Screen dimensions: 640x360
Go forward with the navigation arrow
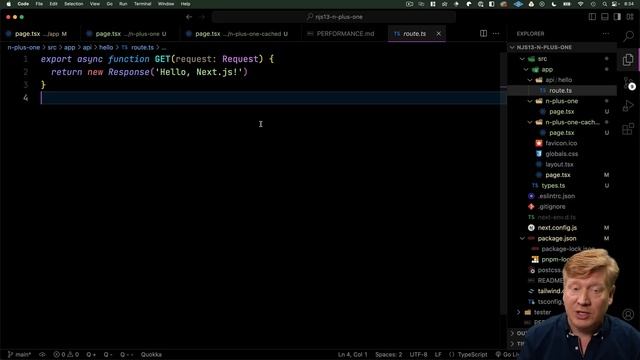[202, 17]
